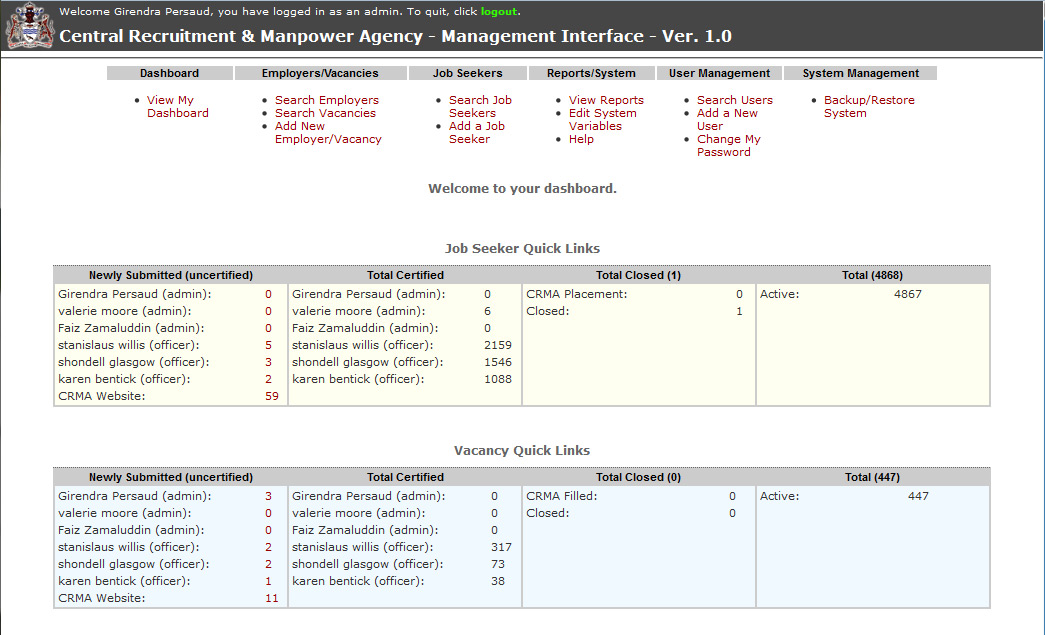The image size is (1045, 635).
Task: Click the coat of arms logo
Action: pyautogui.click(x=30, y=25)
